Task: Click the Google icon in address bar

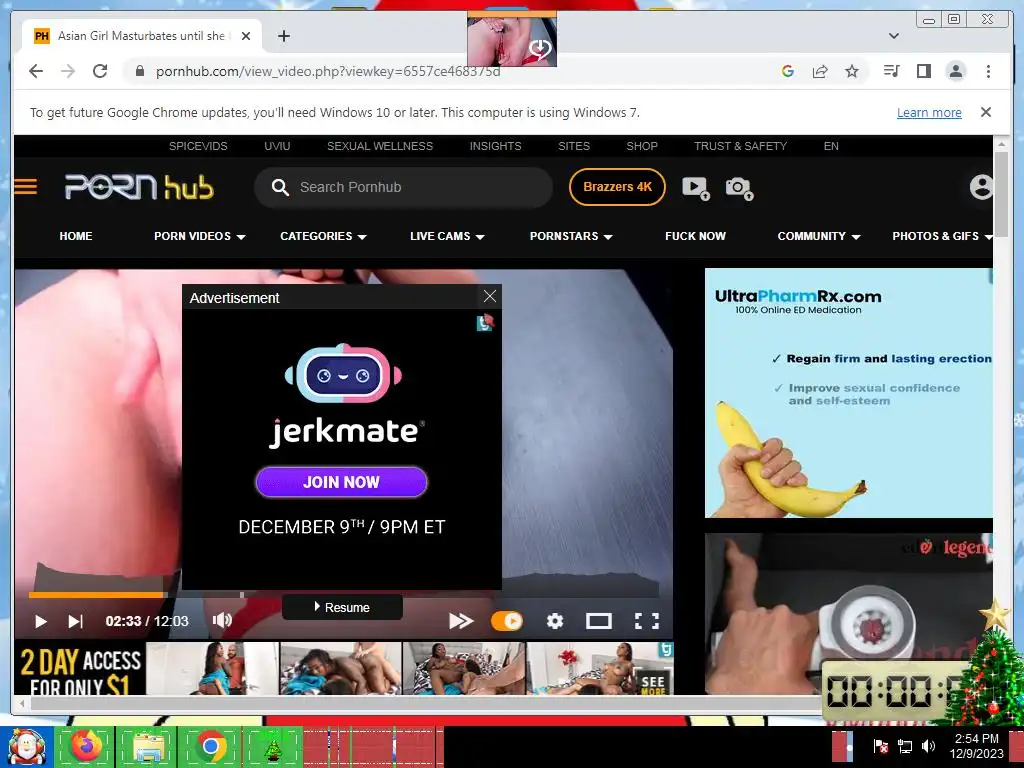Action: [788, 71]
